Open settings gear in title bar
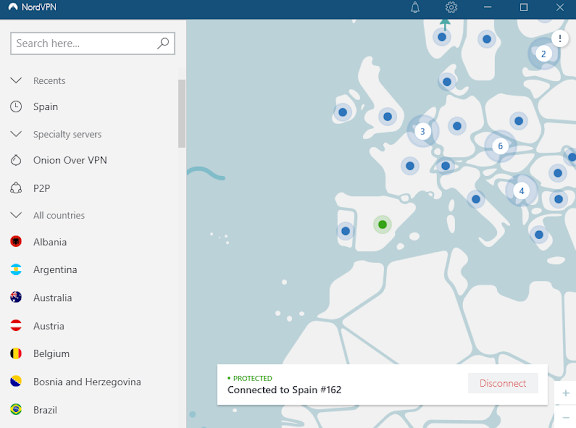Image resolution: width=576 pixels, height=428 pixels. (x=451, y=7)
